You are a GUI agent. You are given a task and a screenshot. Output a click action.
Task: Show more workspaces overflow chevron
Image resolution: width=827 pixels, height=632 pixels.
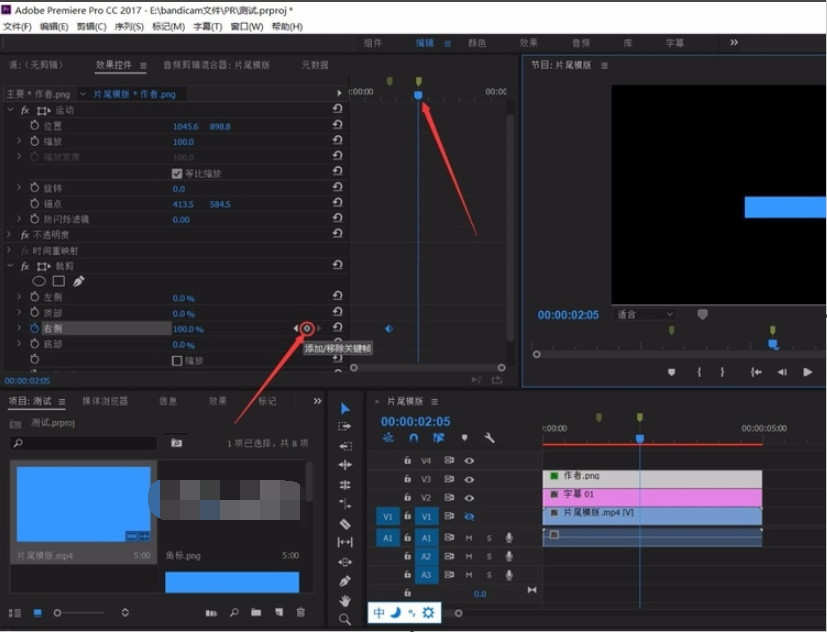point(734,42)
